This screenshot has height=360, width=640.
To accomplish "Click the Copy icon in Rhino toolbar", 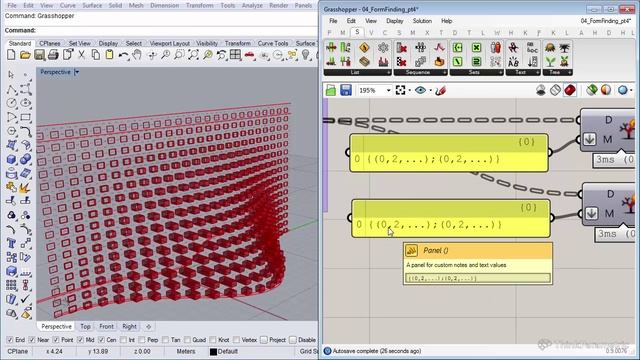I will (x=96, y=54).
